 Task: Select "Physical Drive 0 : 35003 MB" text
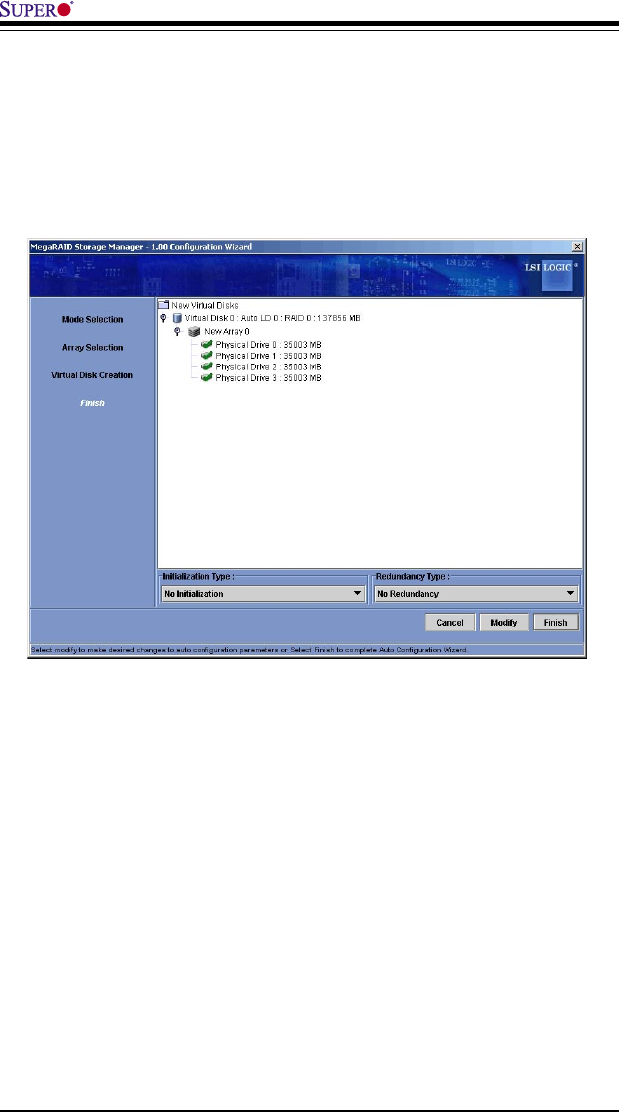coord(269,344)
